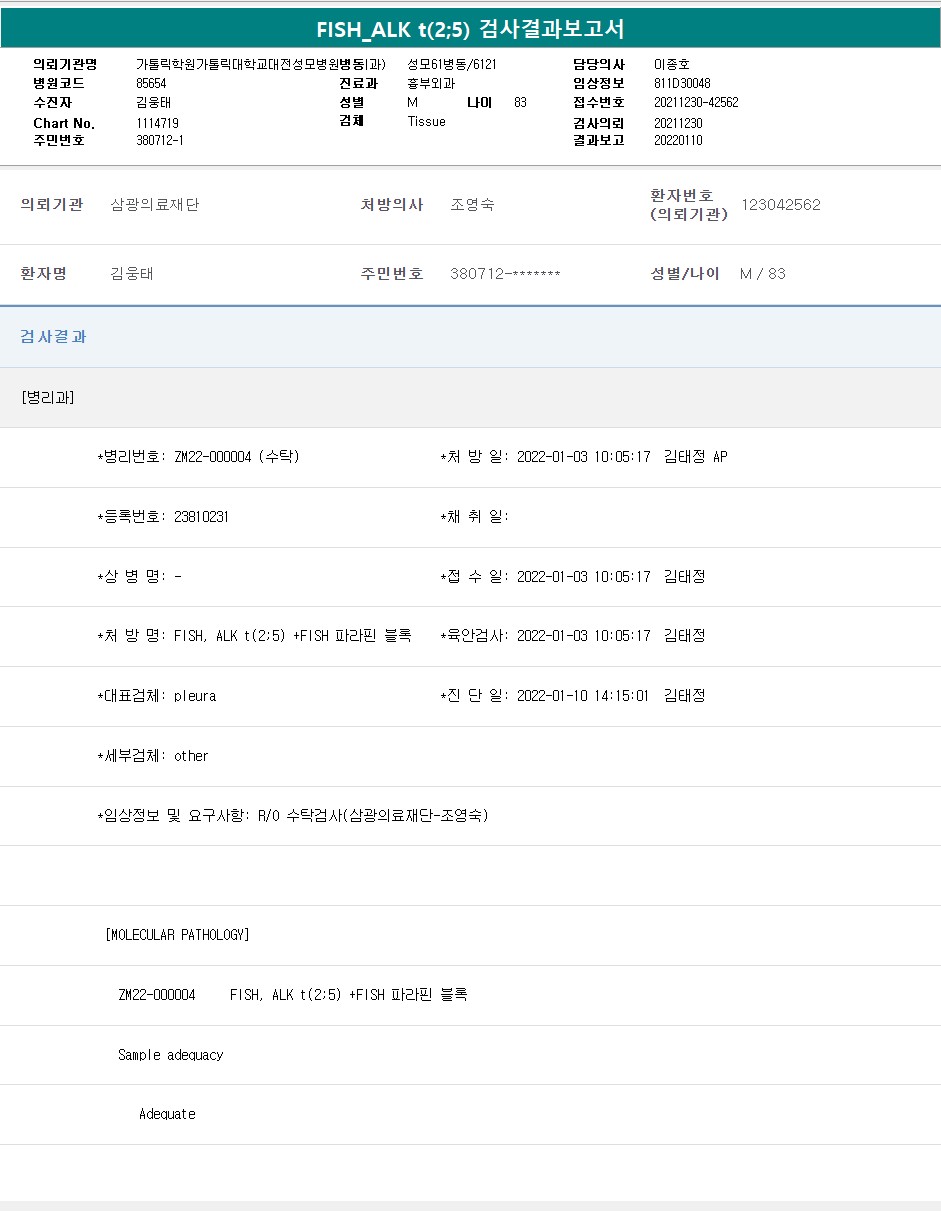Click the 진료과 value 흉부외과
Image resolution: width=941 pixels, height=1211 pixels.
tap(431, 84)
